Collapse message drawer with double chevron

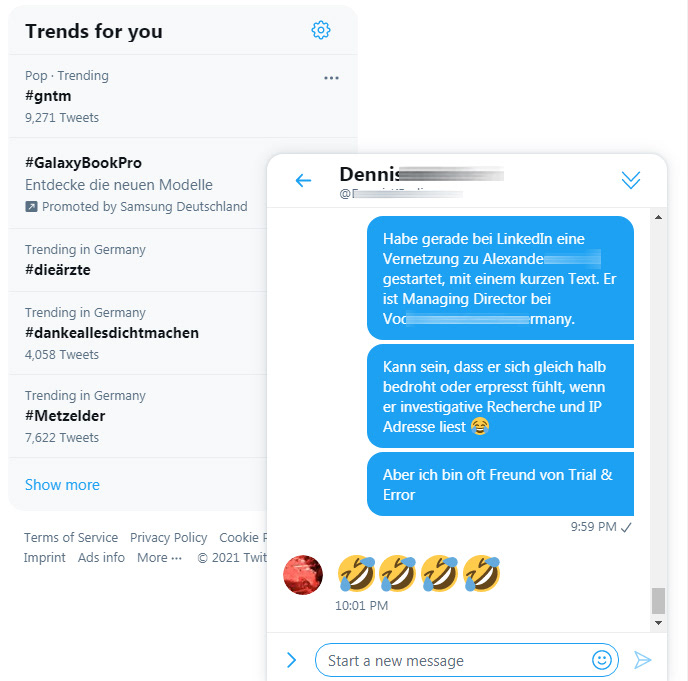pyautogui.click(x=631, y=180)
